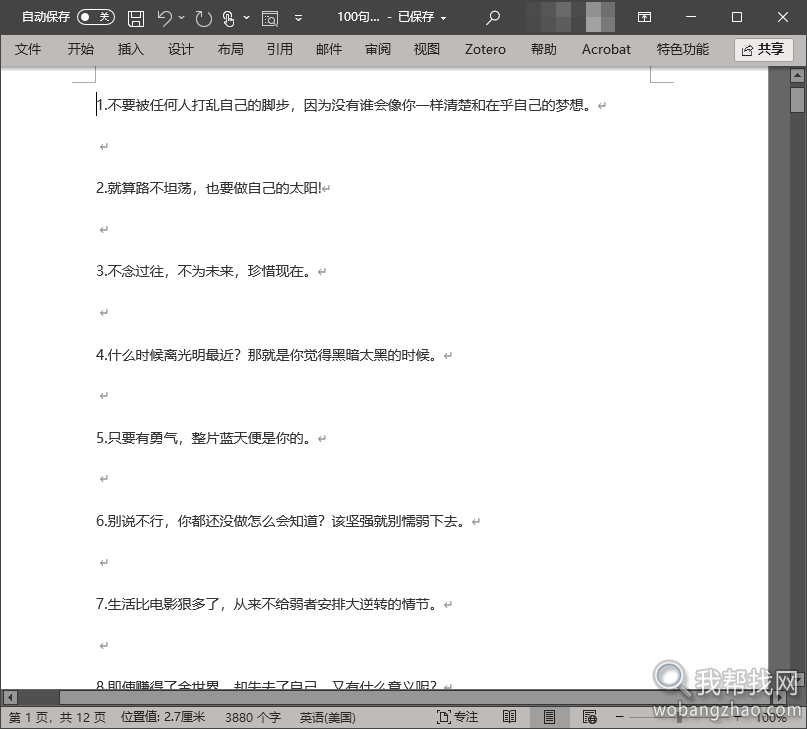This screenshot has width=807, height=729.
Task: Open the Zotero tab
Action: (485, 49)
